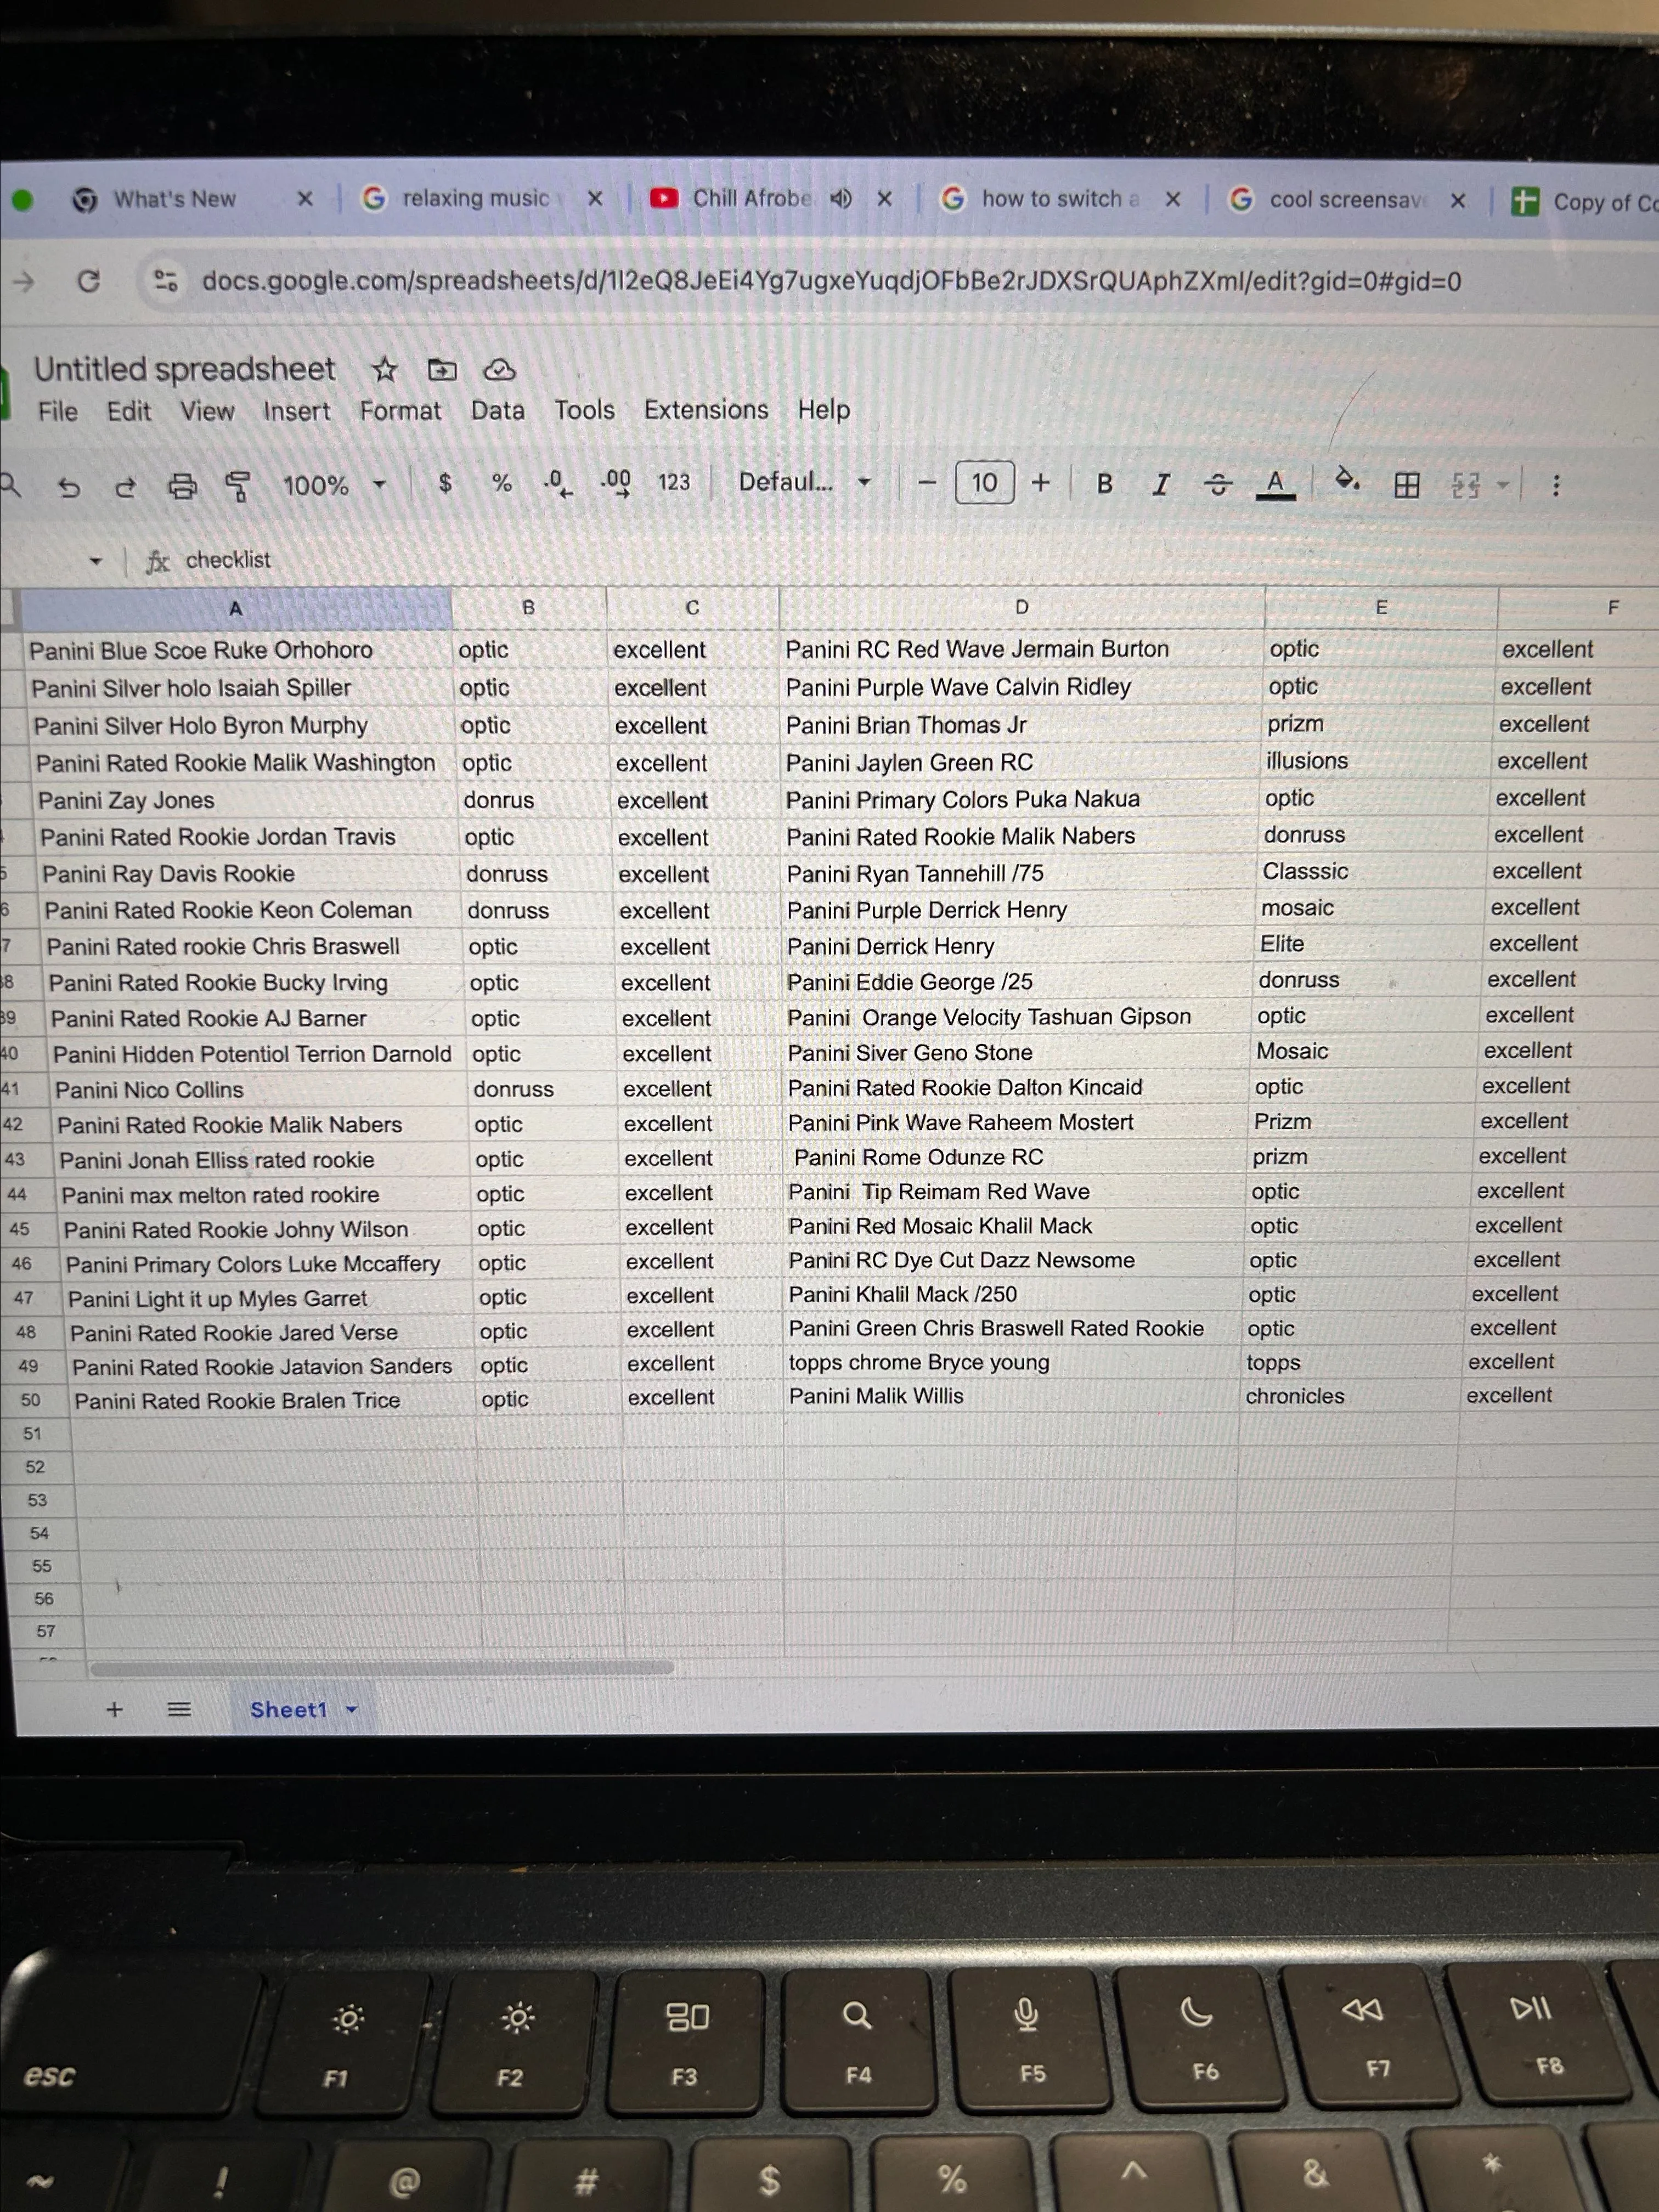Switch to the What's New tab
The image size is (1659, 2212).
click(x=176, y=199)
